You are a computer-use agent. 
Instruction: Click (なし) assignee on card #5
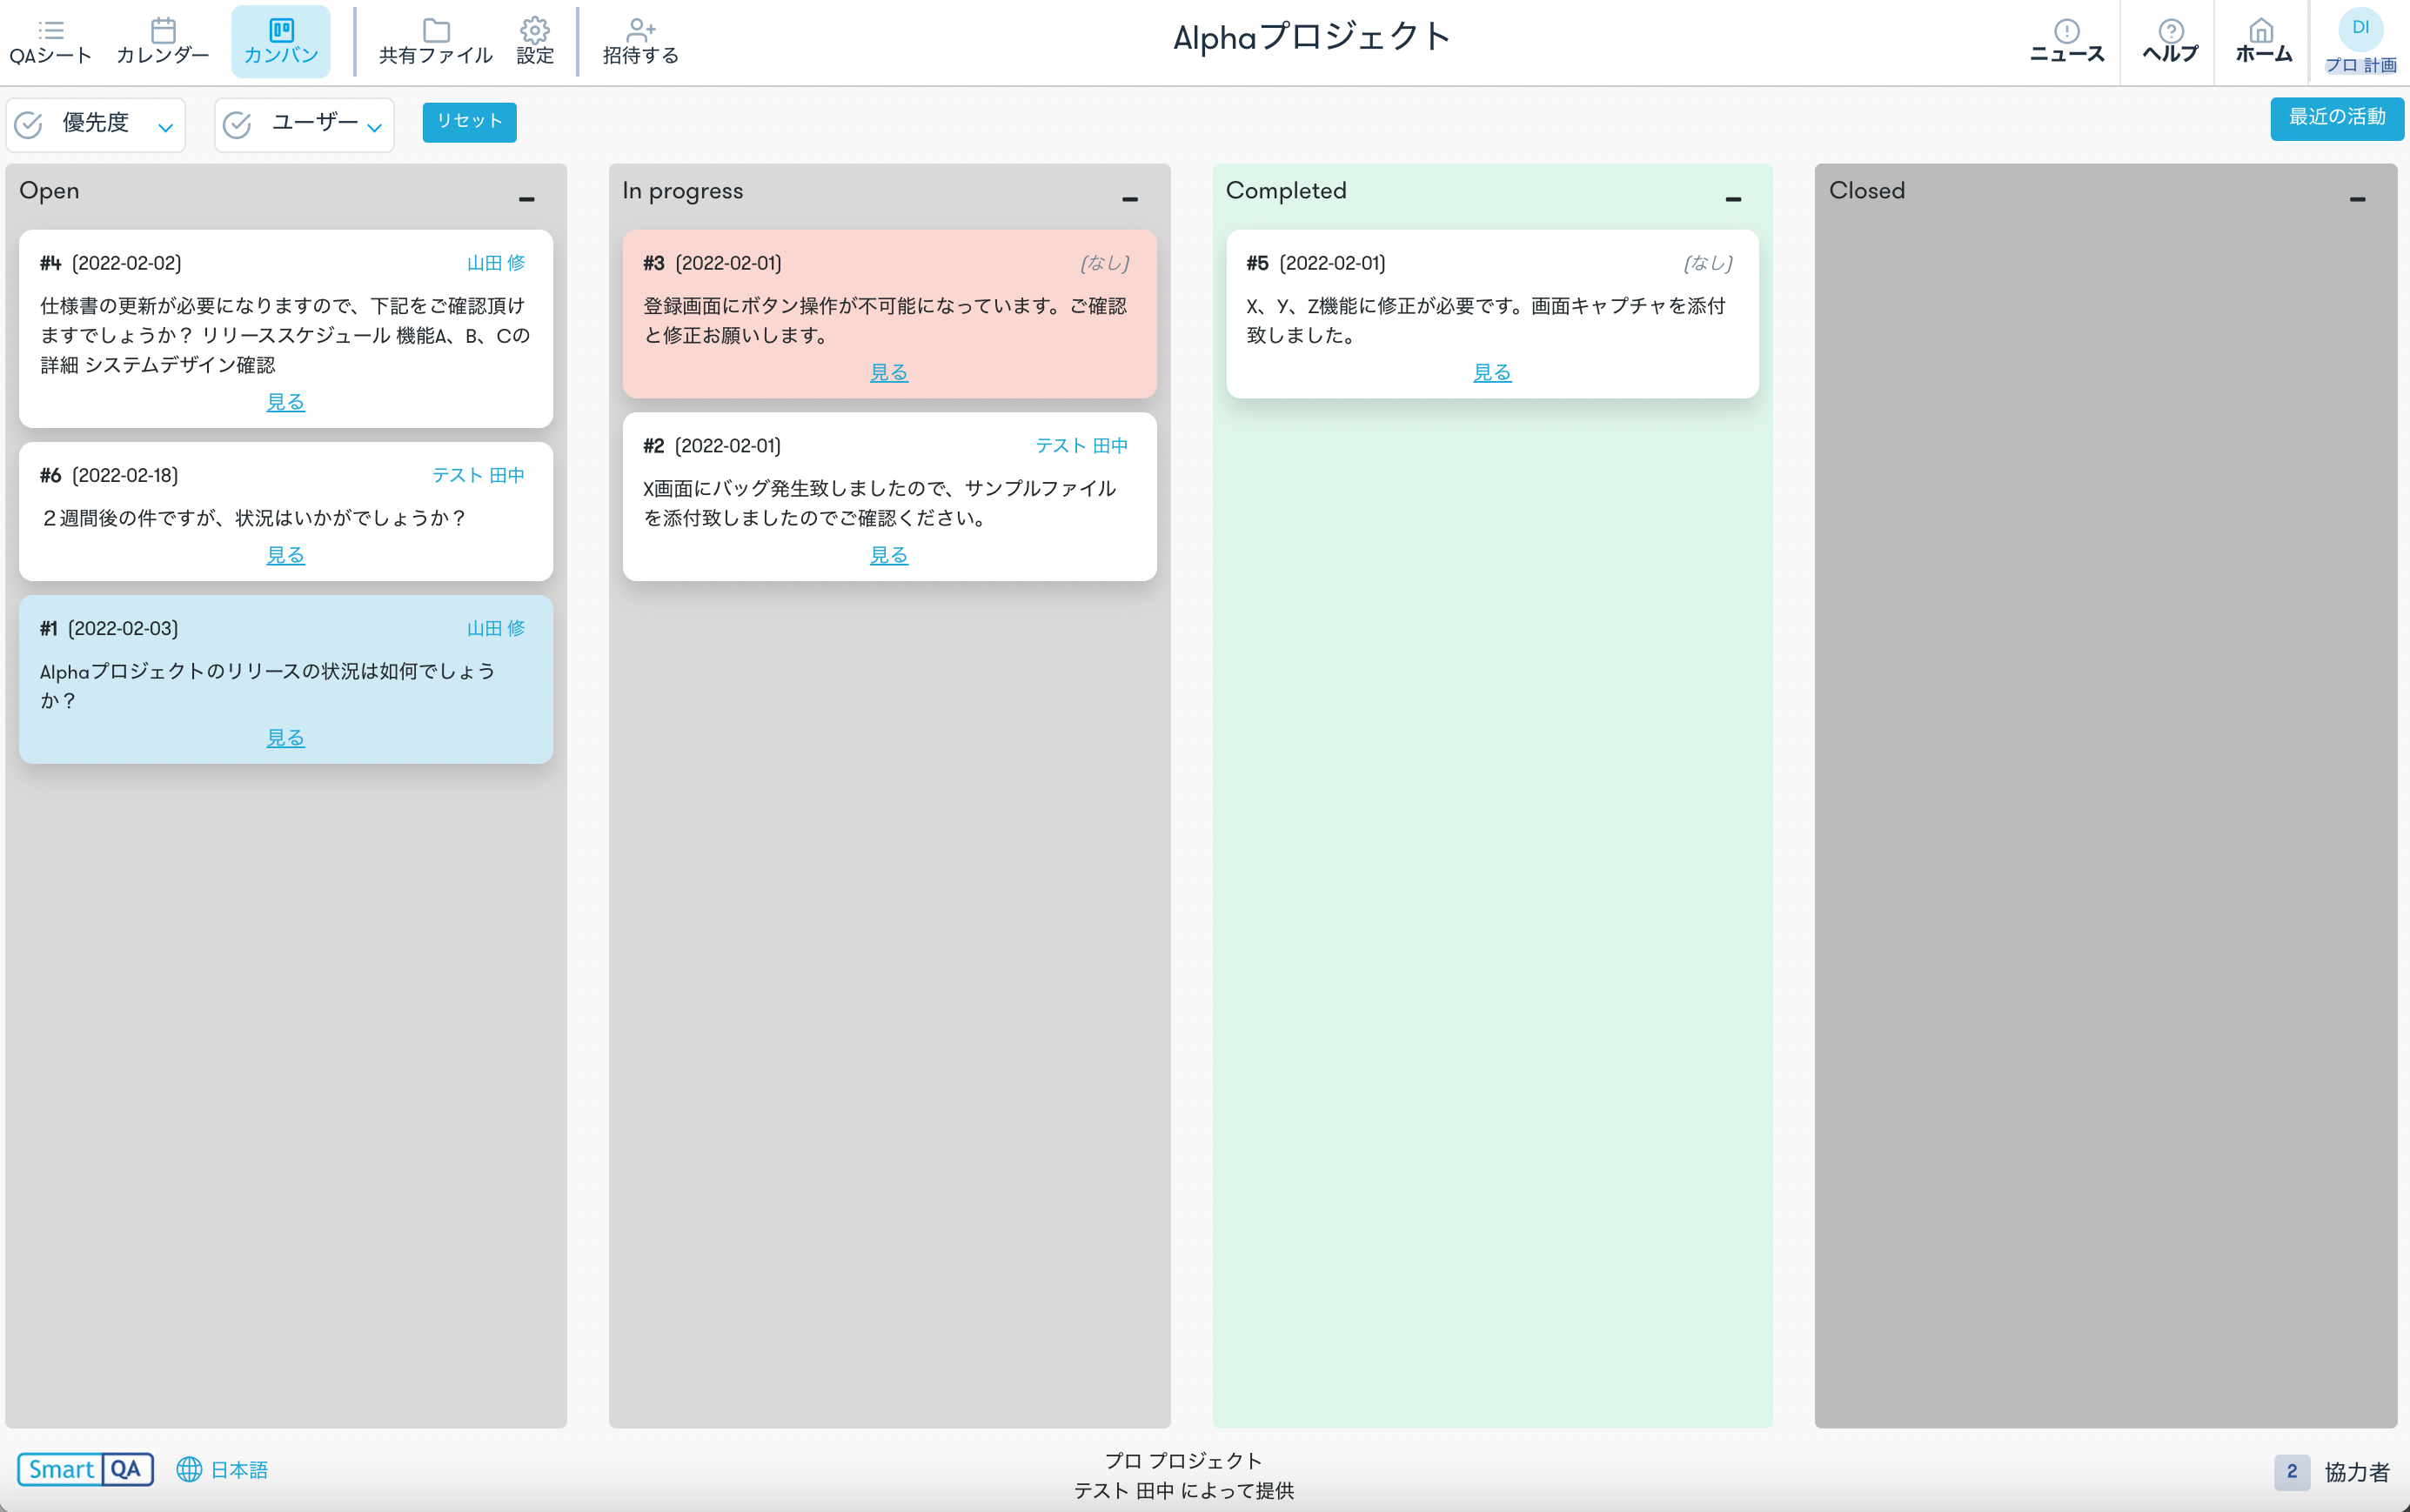[1708, 263]
